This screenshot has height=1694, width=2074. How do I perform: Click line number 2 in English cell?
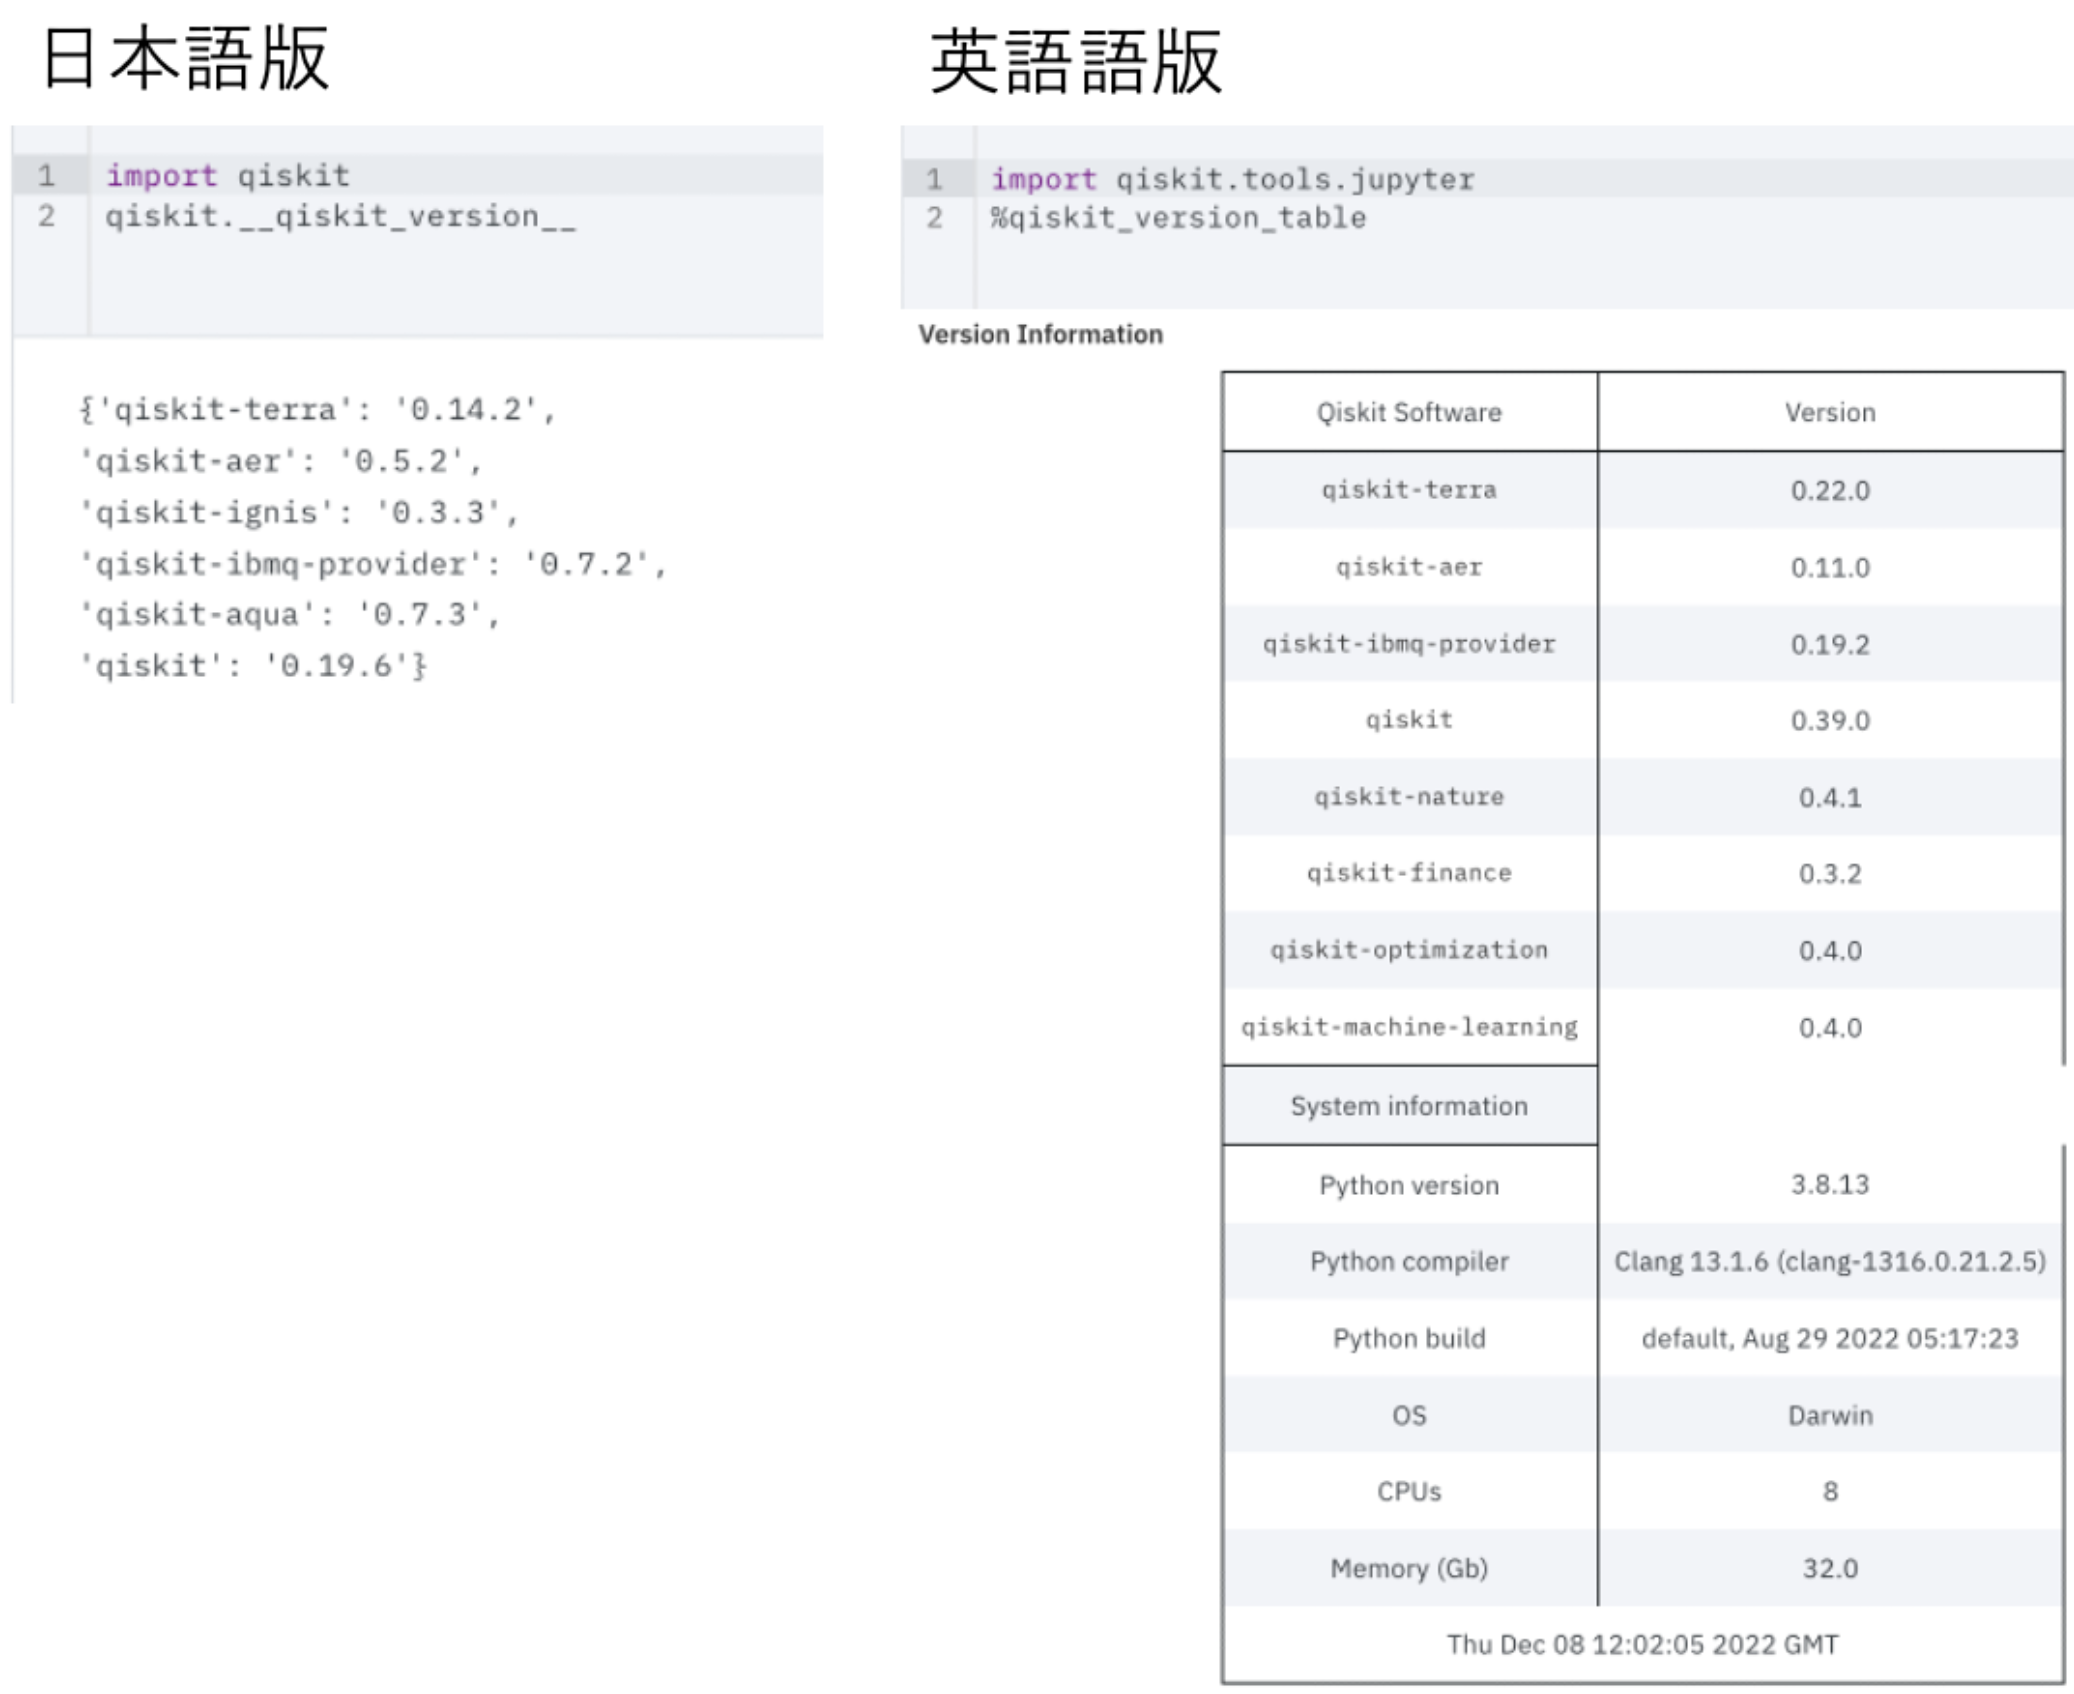point(934,218)
